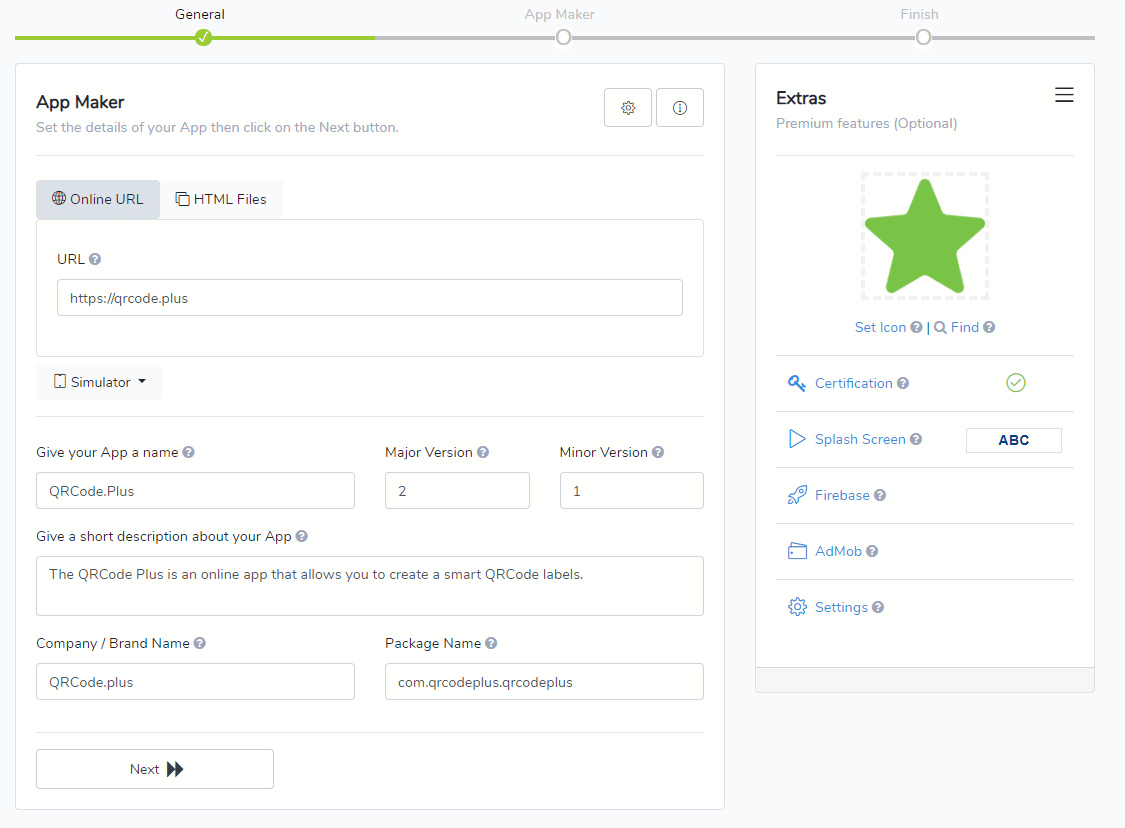Go to the Finish step marker
This screenshot has height=828, width=1125.
click(923, 37)
